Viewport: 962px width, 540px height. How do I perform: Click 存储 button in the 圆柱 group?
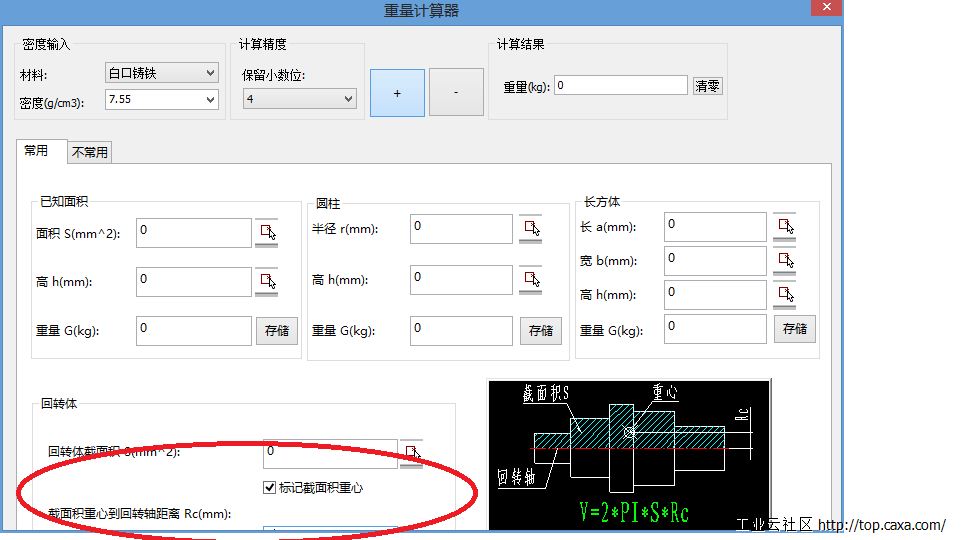541,331
